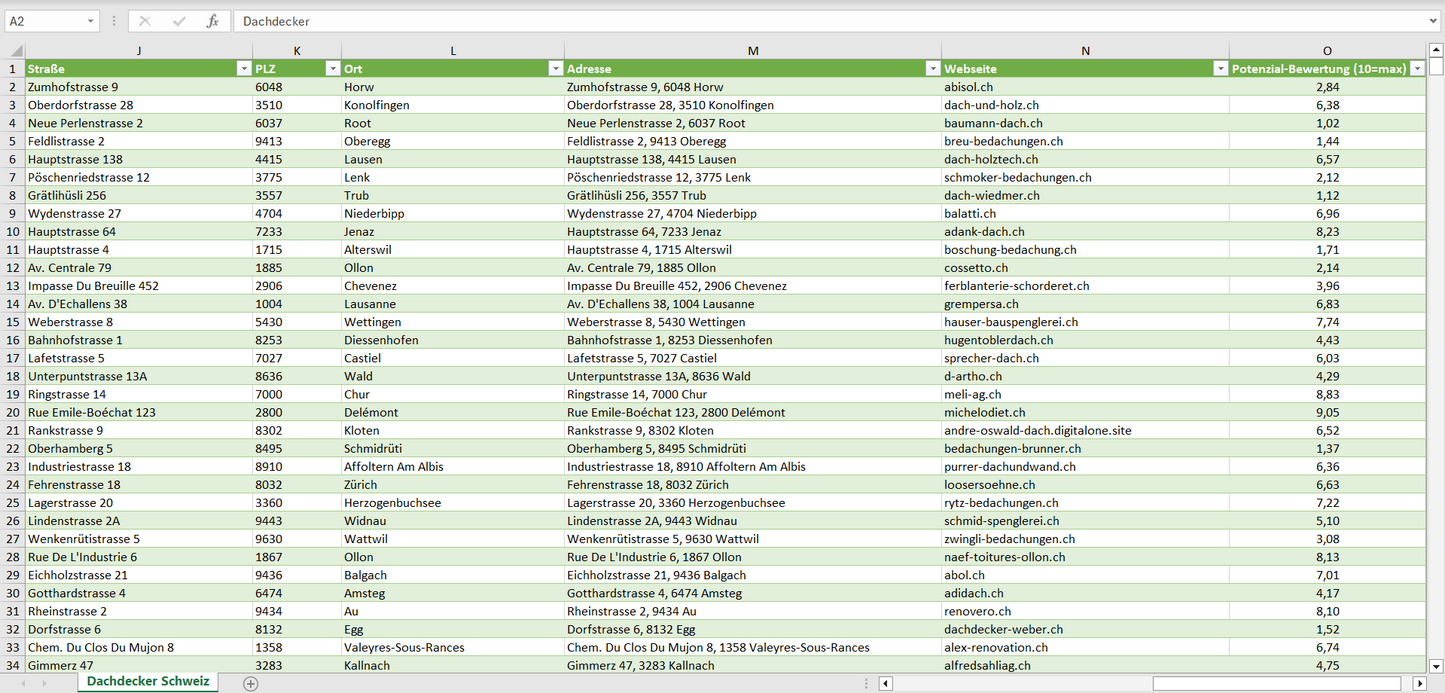Select the Dachdecker Schweiz sheet tab
The width and height of the screenshot is (1445, 693).
pyautogui.click(x=148, y=681)
